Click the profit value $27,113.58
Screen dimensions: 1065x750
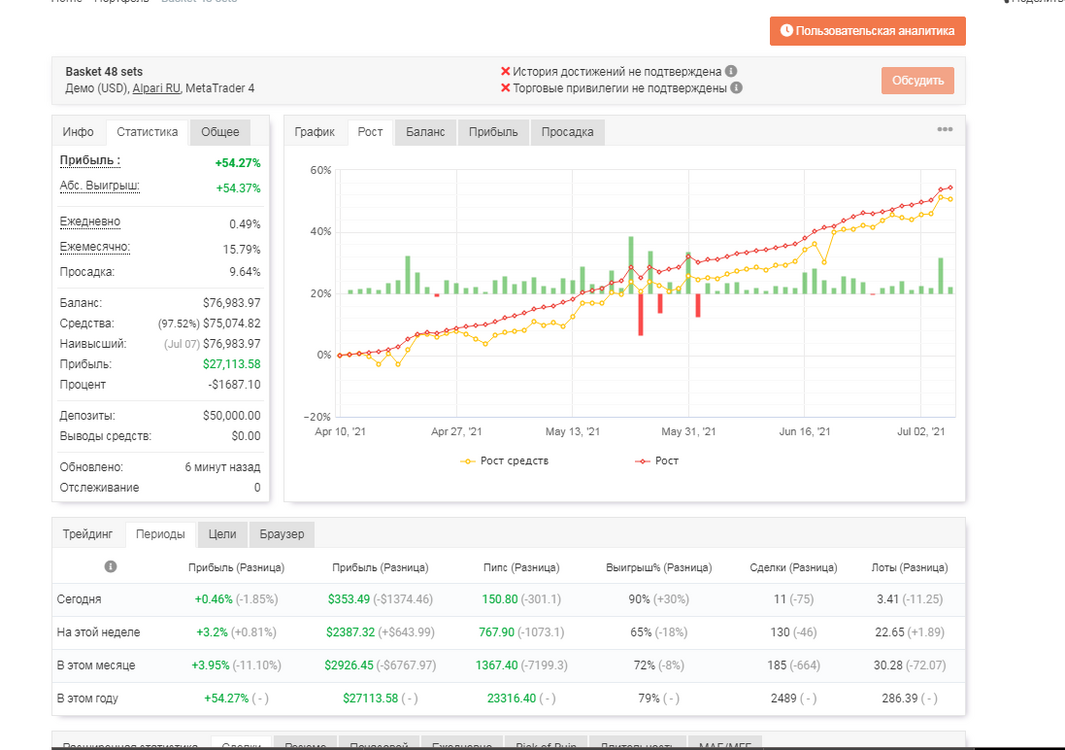(232, 364)
